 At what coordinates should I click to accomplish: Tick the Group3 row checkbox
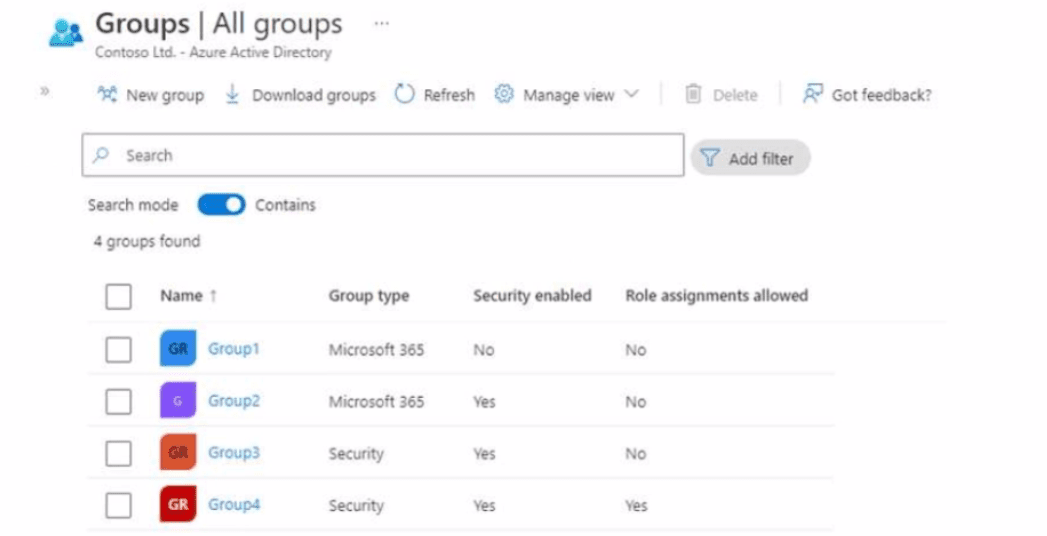click(x=118, y=453)
